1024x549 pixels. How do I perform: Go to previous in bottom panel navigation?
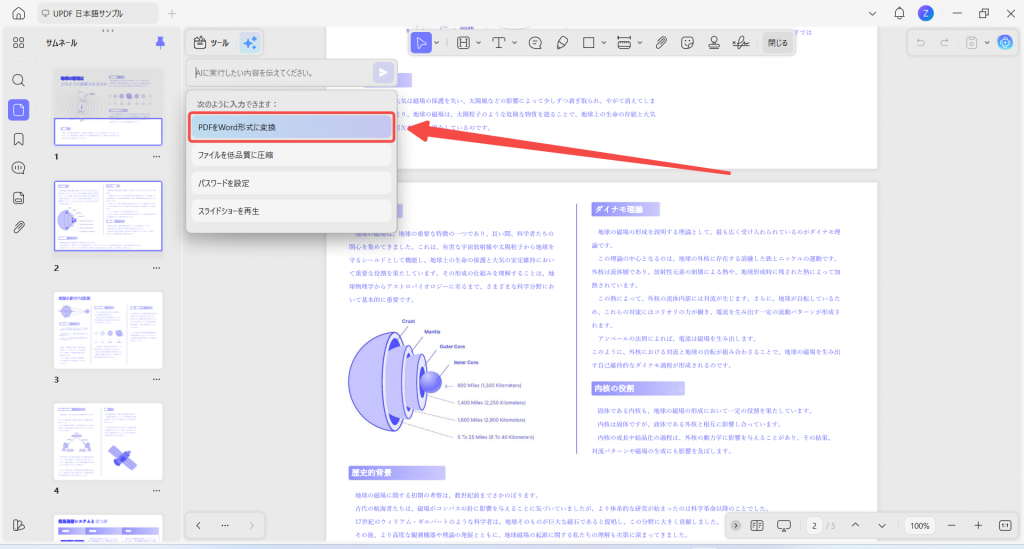[199, 525]
